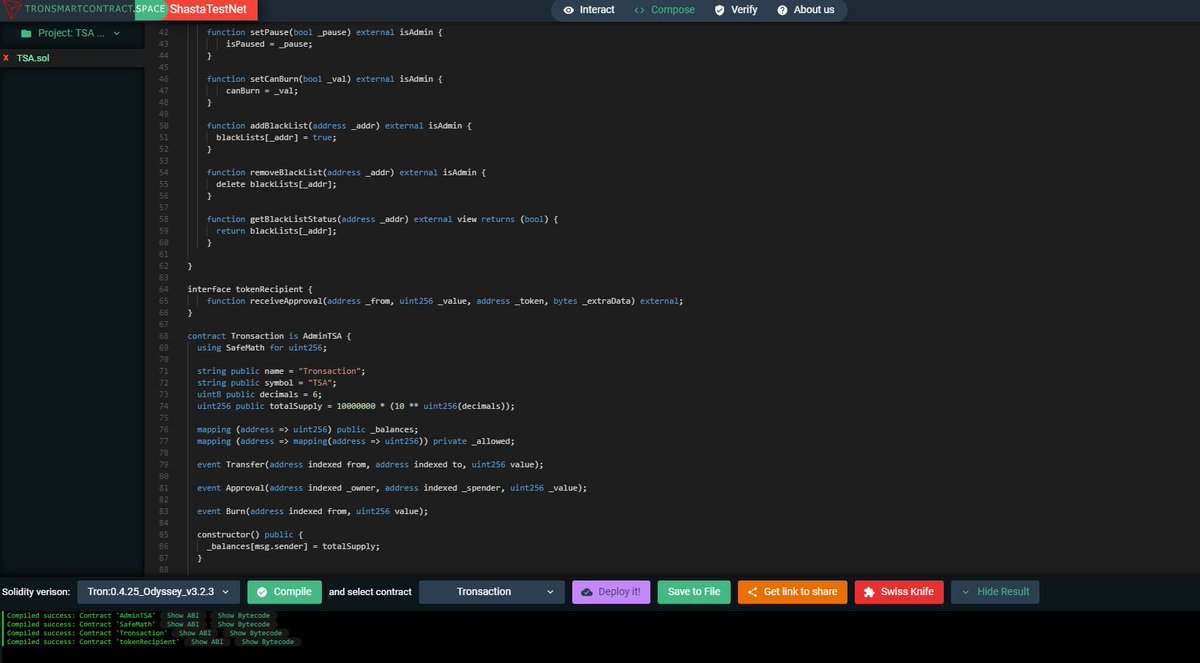Show ABI for the Tronsaction contract
The image size is (1200, 663).
(193, 633)
